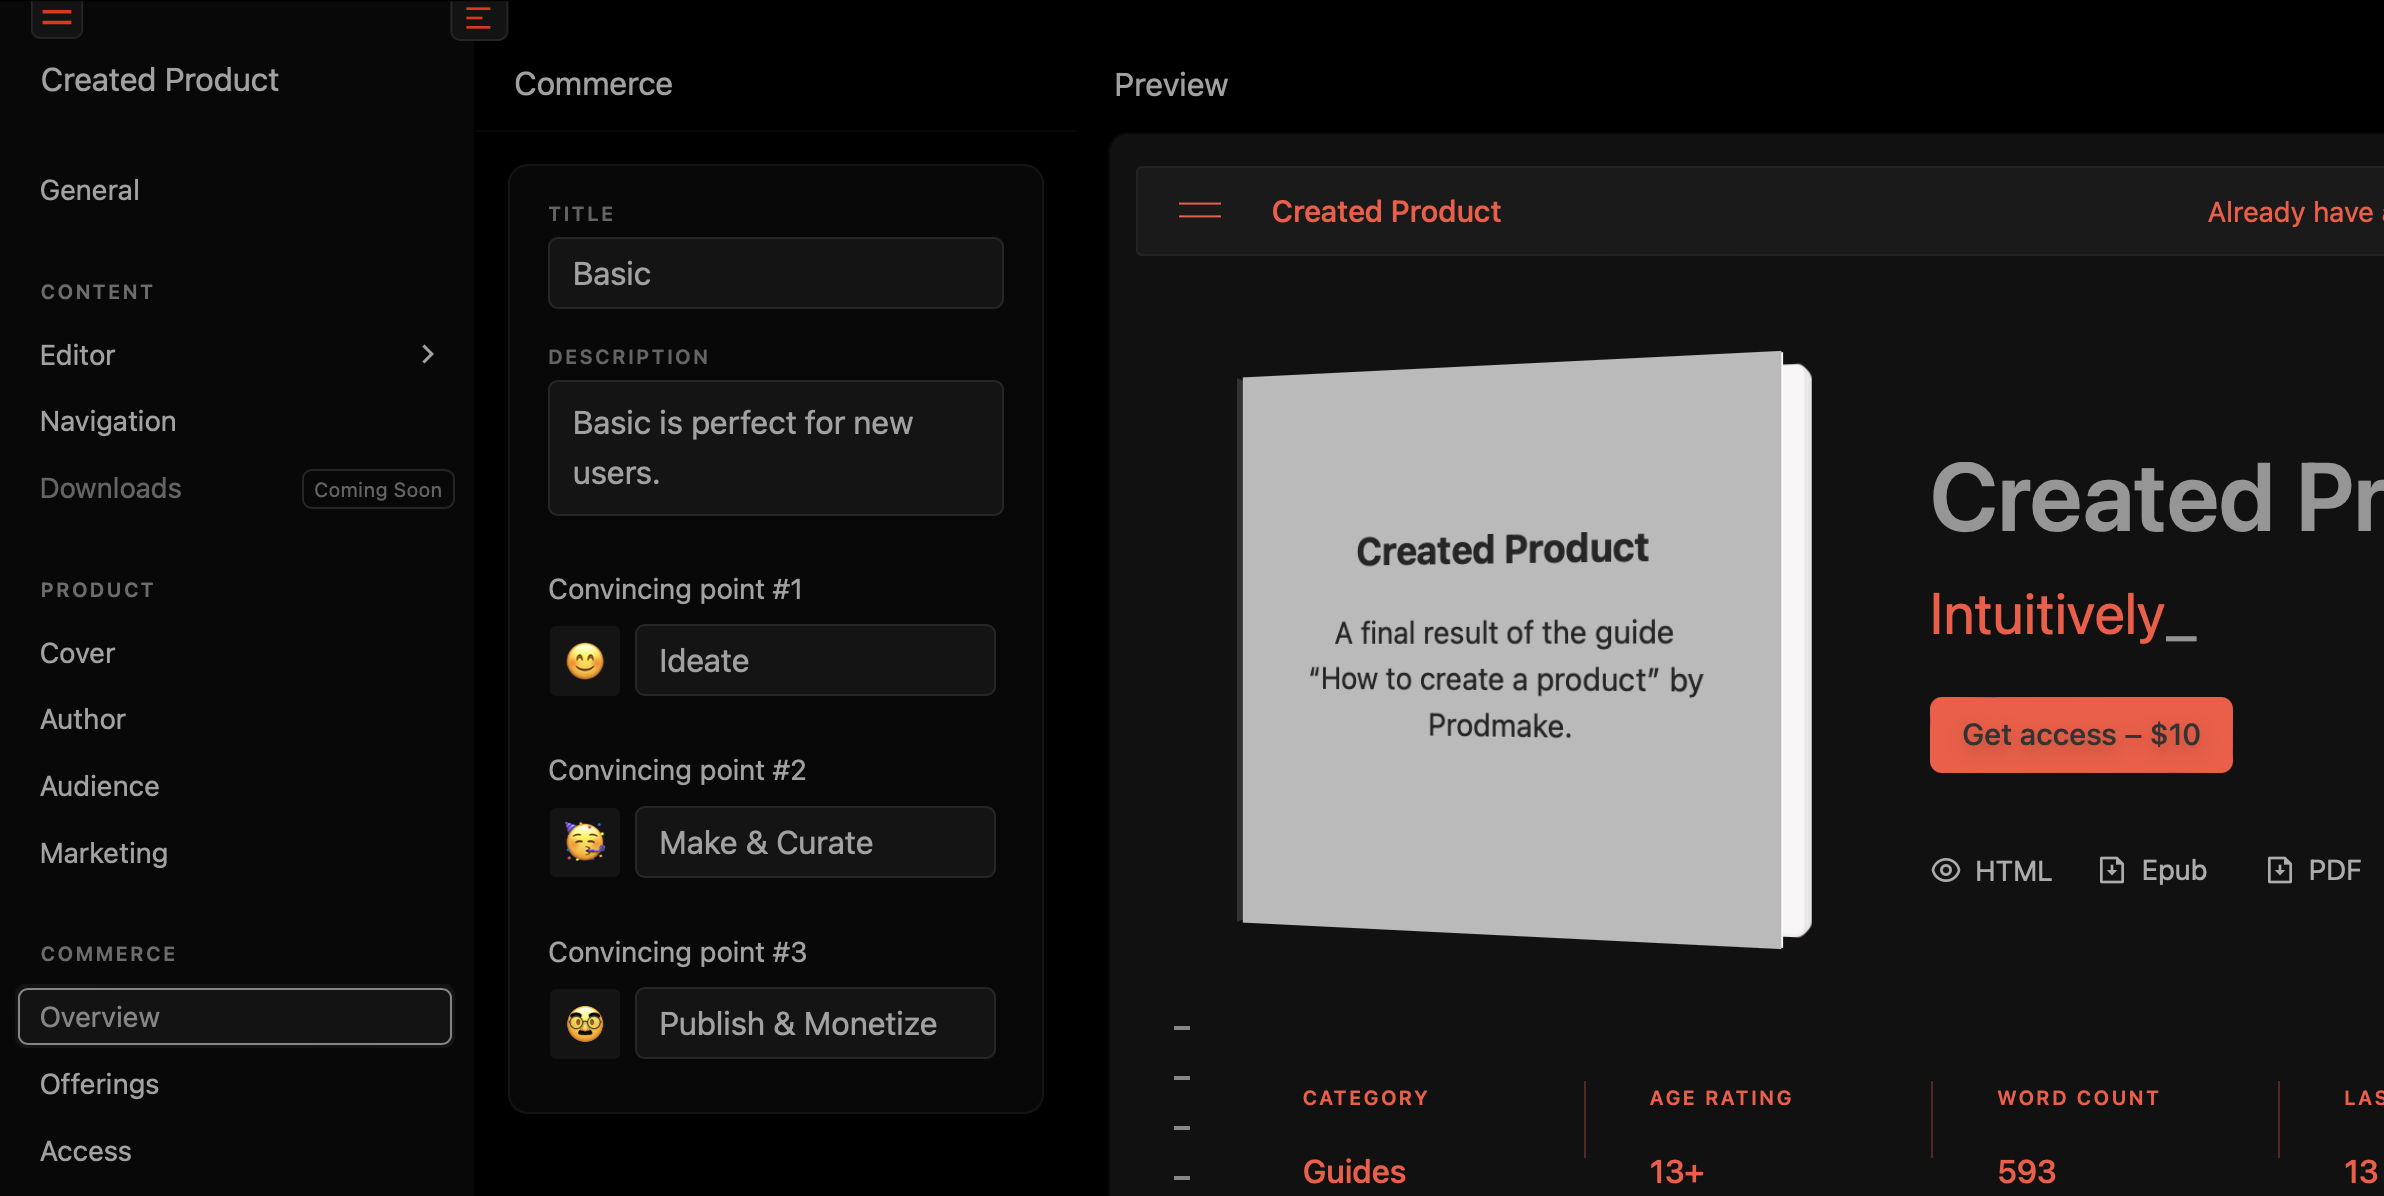This screenshot has height=1196, width=2384.
Task: Click the Epub download icon
Action: 2111,870
